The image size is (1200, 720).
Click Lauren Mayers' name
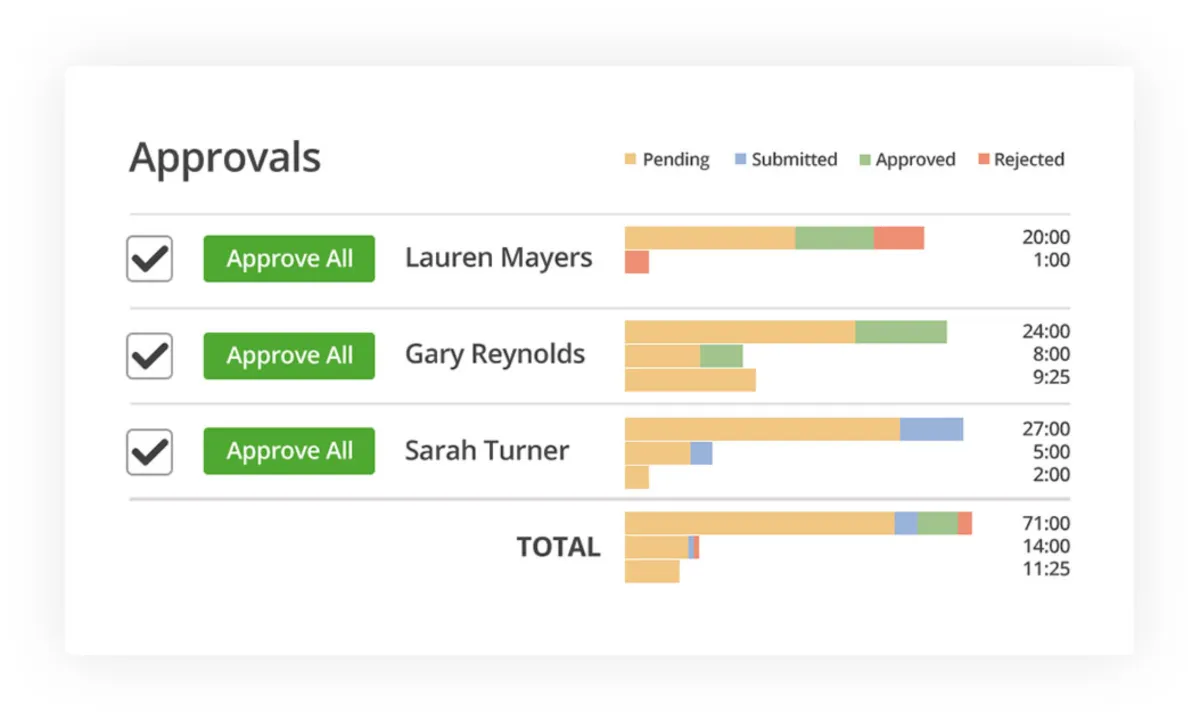point(498,258)
